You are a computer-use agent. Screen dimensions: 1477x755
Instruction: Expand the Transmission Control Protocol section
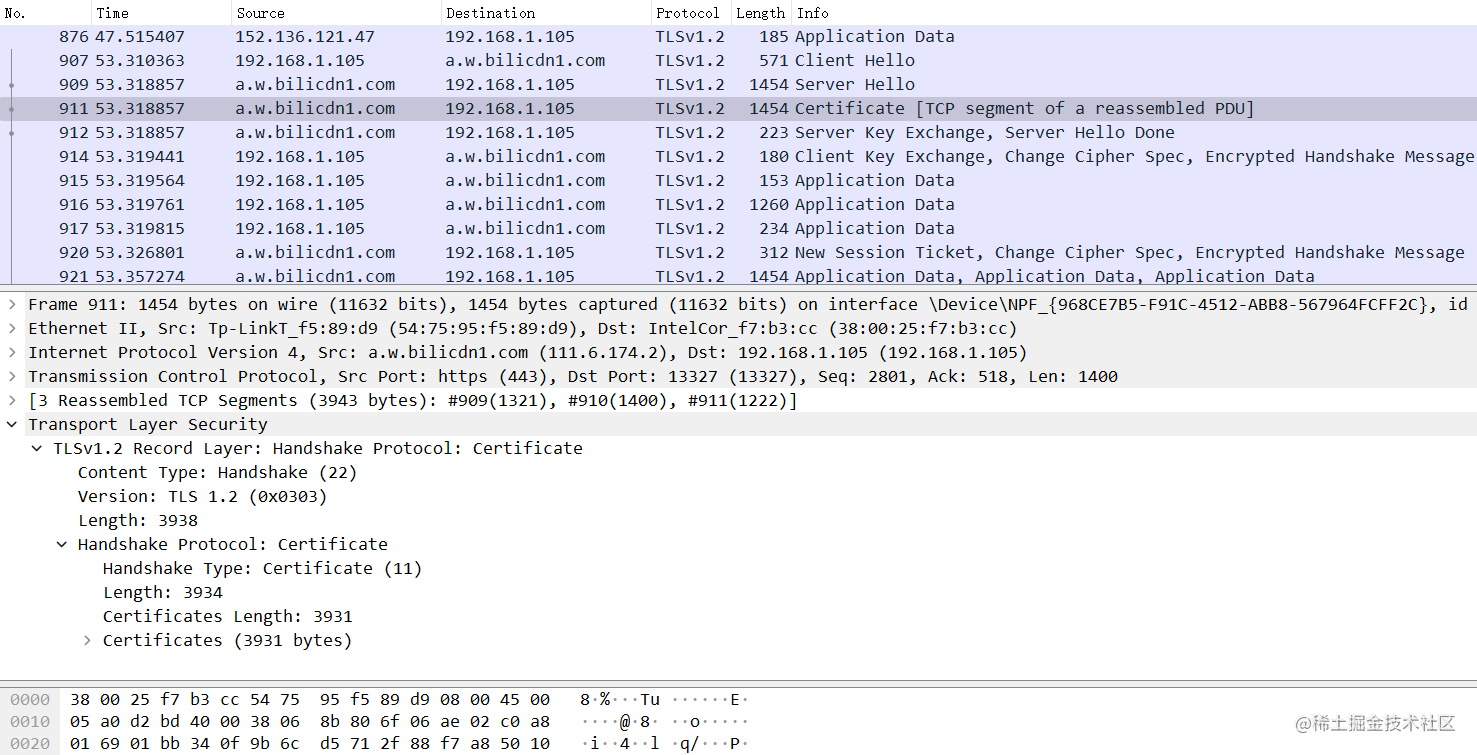[x=12, y=376]
